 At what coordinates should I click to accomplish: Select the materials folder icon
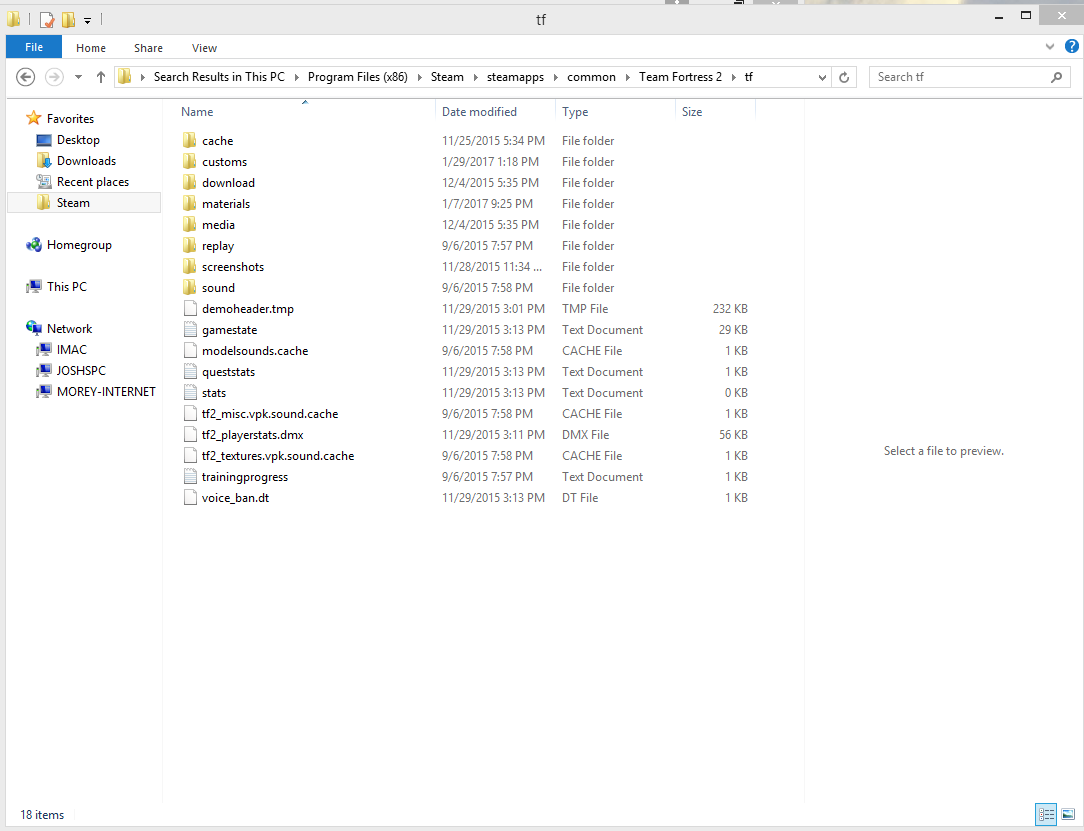(190, 203)
